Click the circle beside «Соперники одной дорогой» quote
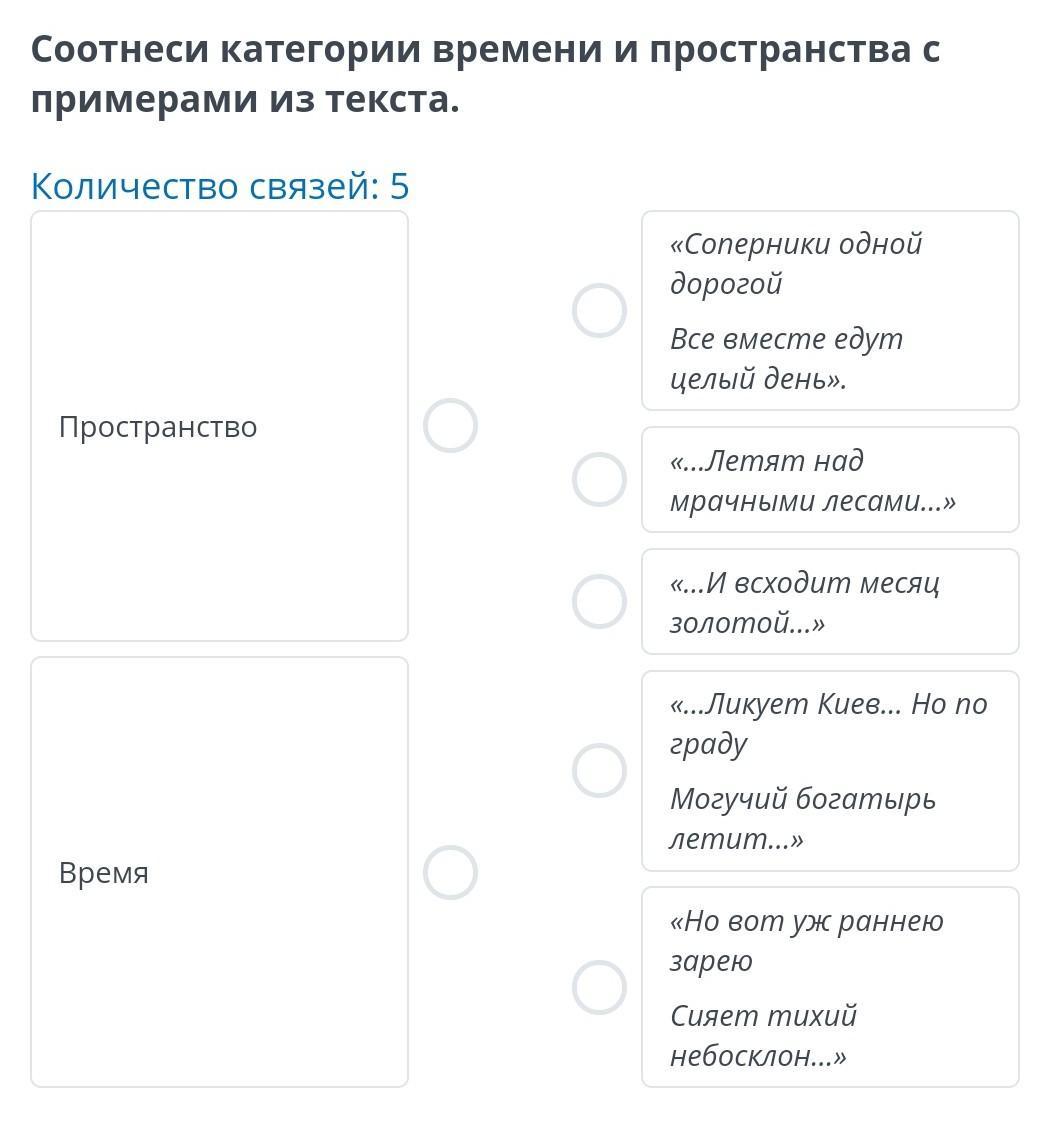 tap(599, 310)
